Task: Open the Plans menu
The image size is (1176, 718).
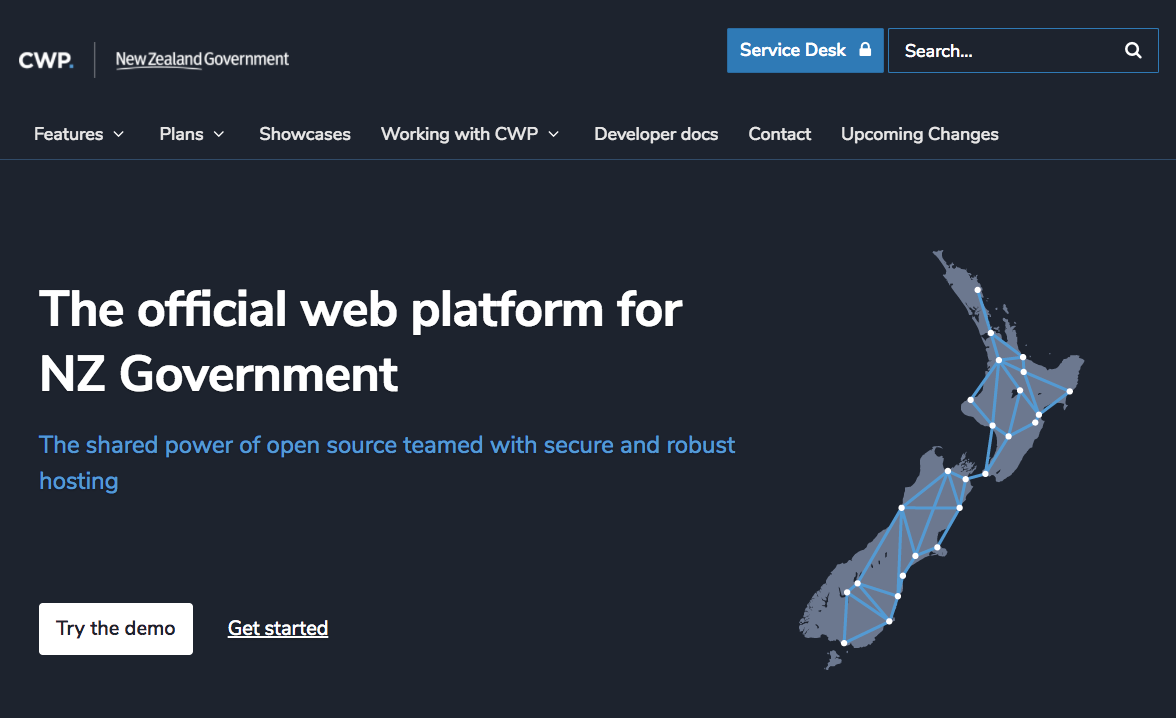Action: pyautogui.click(x=181, y=133)
